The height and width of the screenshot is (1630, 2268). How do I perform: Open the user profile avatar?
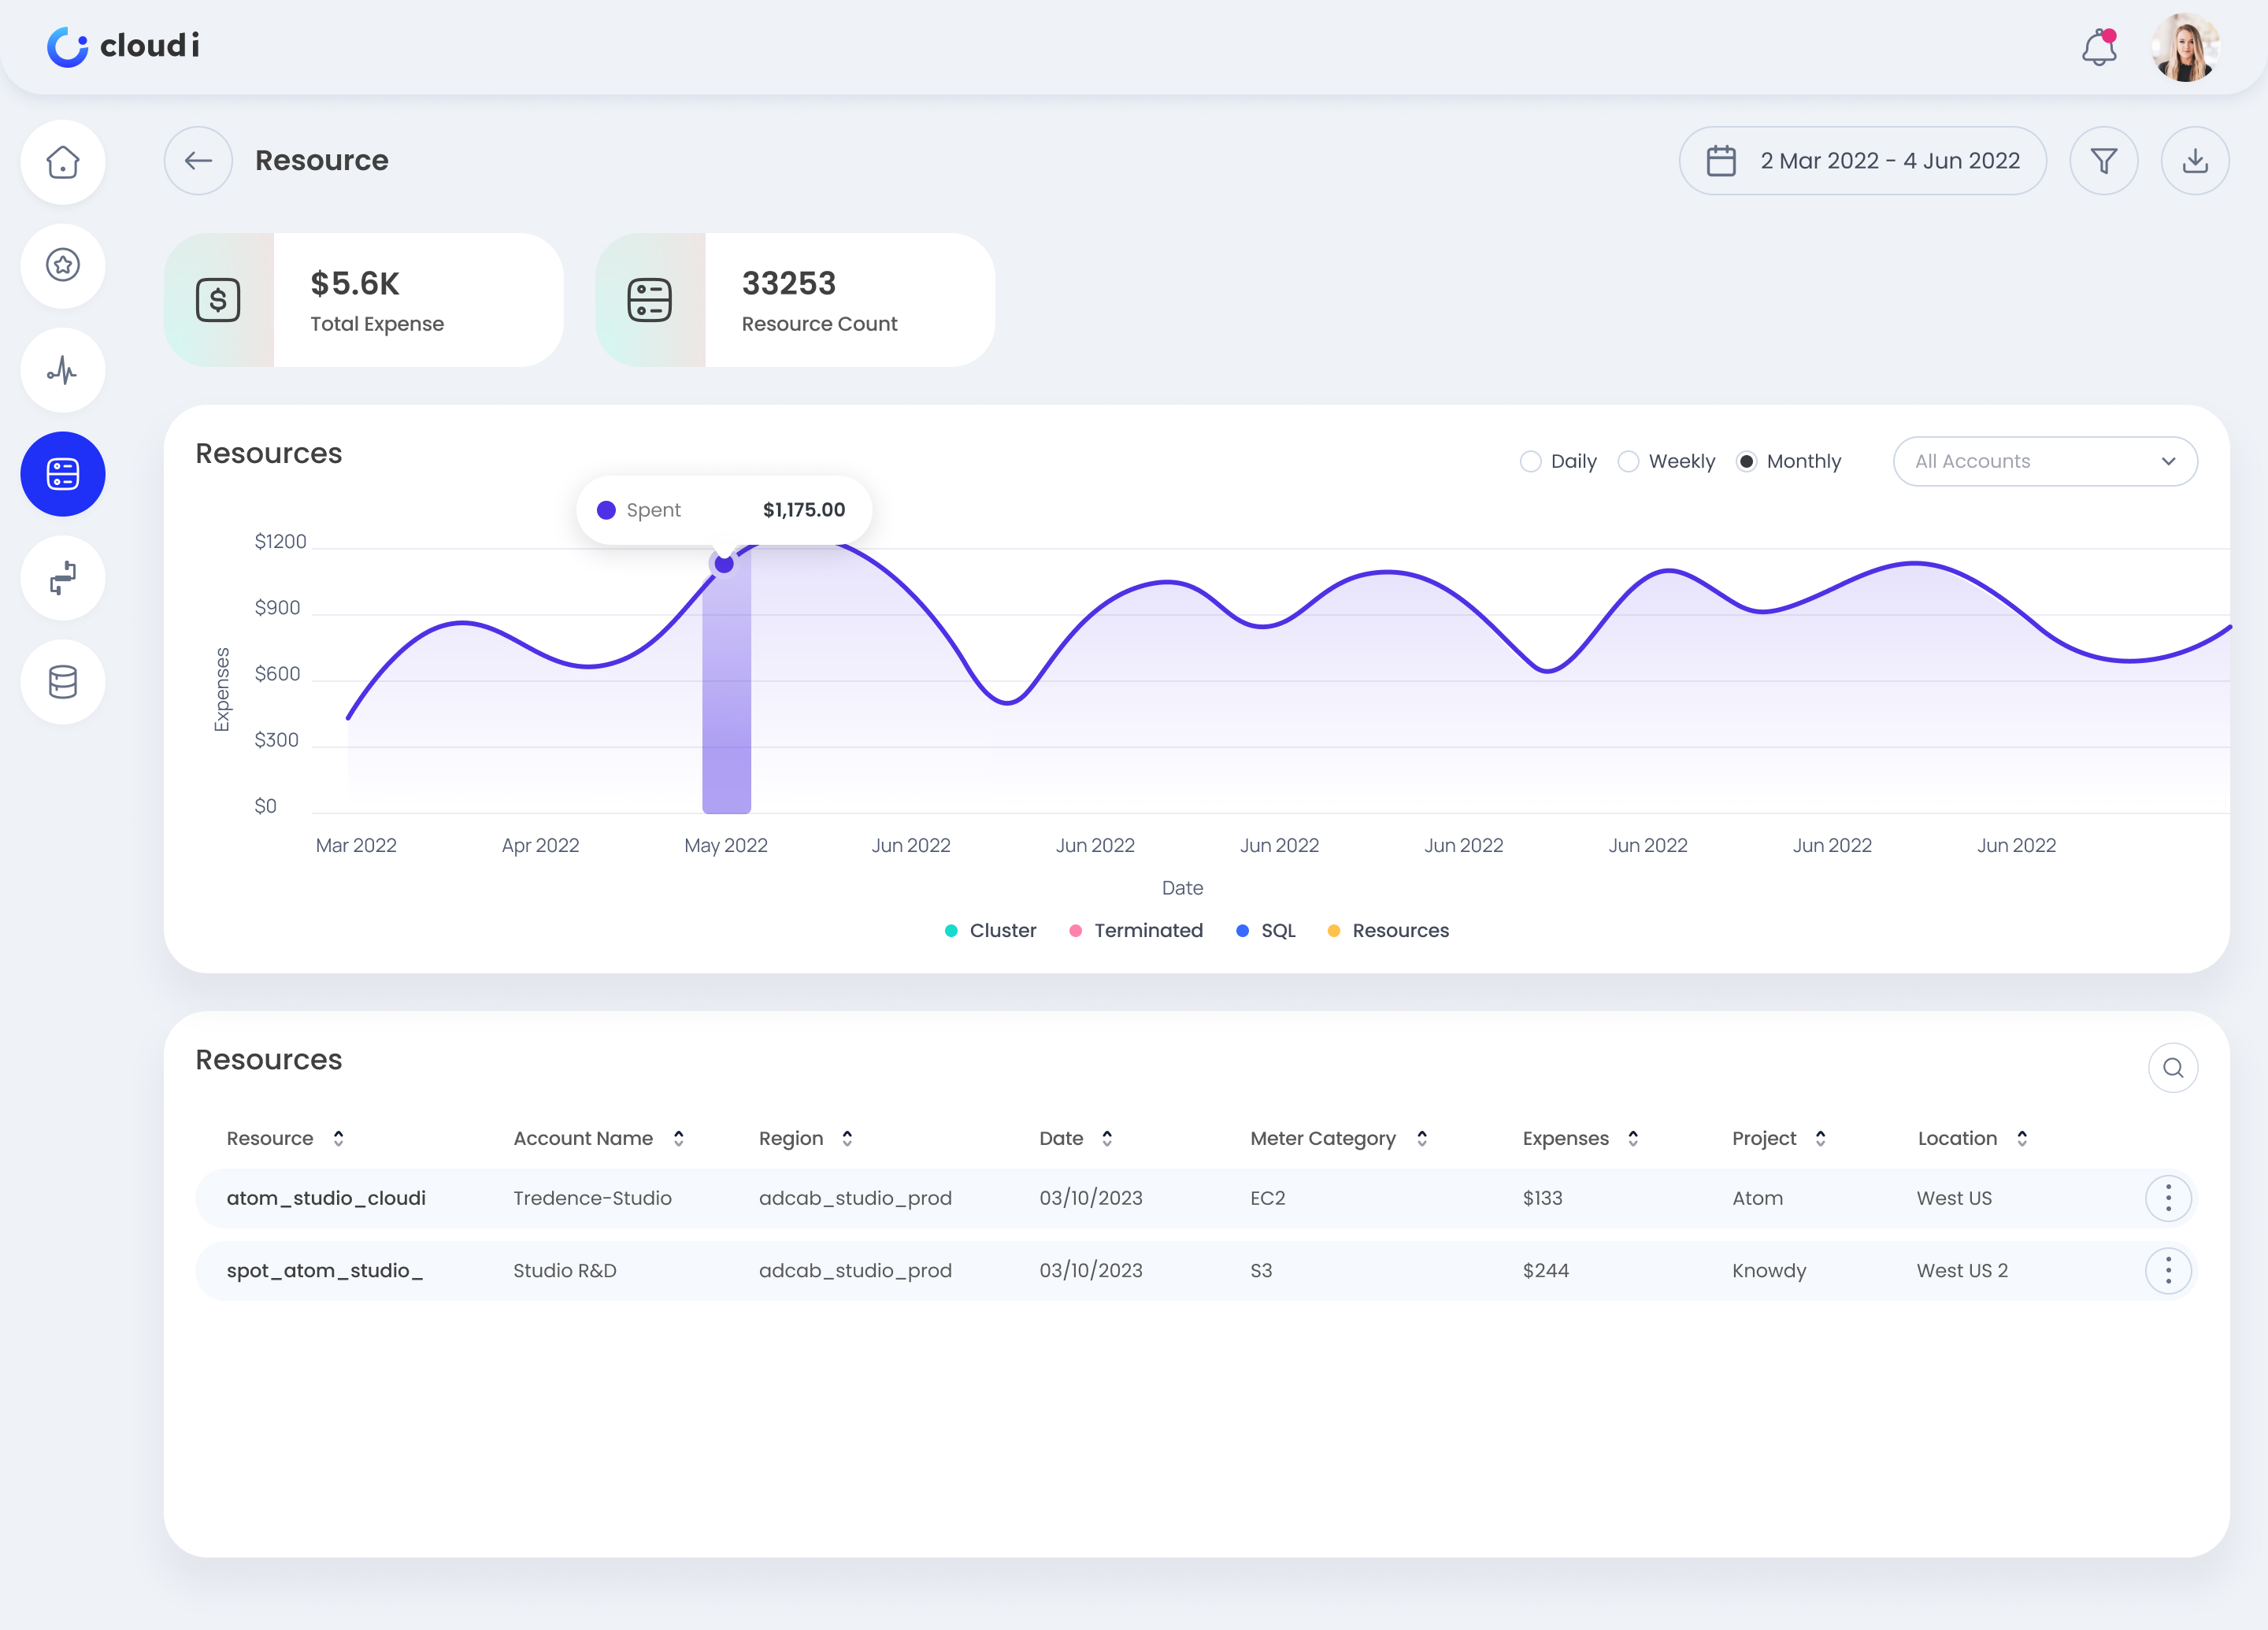tap(2185, 47)
